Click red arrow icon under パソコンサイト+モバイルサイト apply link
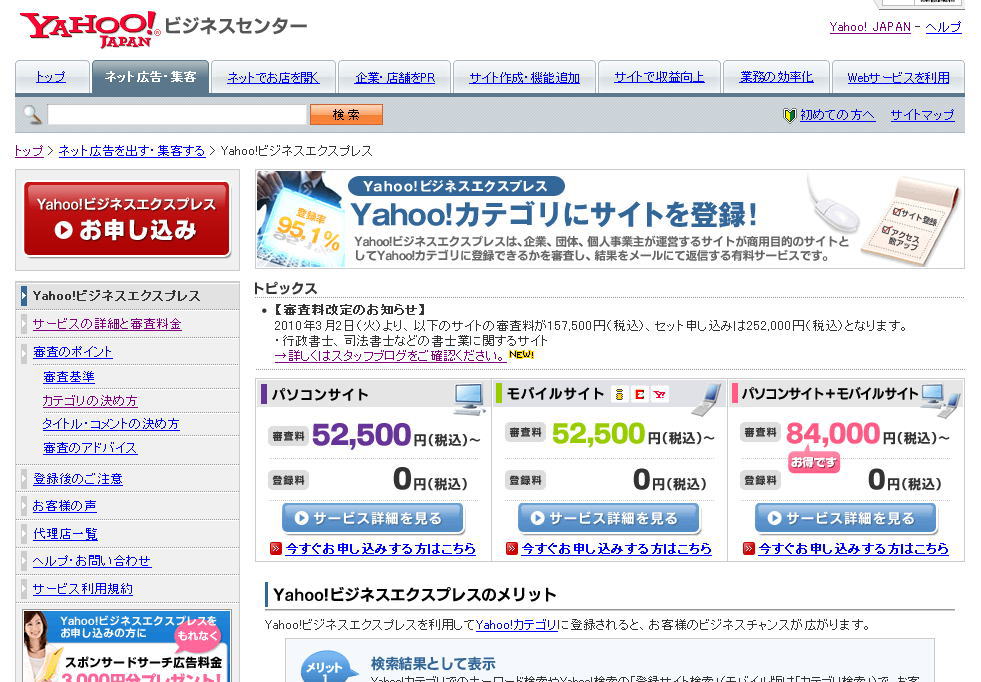Image resolution: width=981 pixels, height=682 pixels. (749, 549)
